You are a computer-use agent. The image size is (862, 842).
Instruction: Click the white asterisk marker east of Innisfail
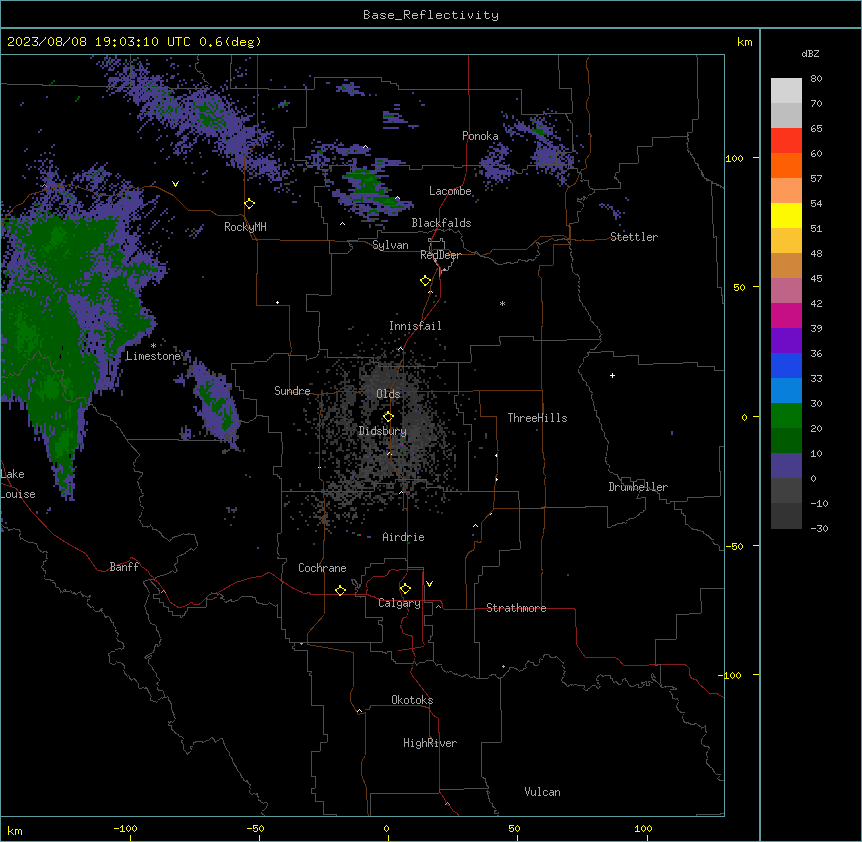(x=502, y=303)
